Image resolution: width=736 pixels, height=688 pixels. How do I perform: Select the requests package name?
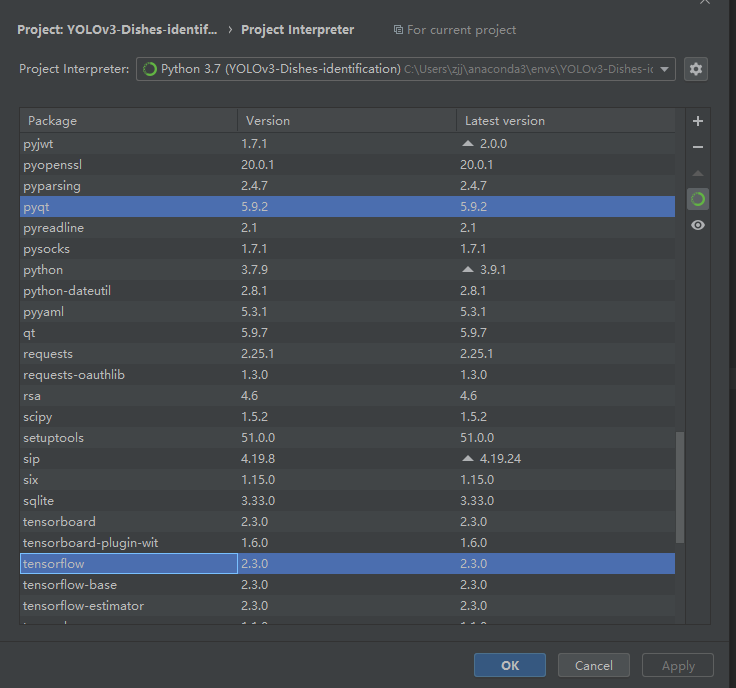tap(48, 354)
